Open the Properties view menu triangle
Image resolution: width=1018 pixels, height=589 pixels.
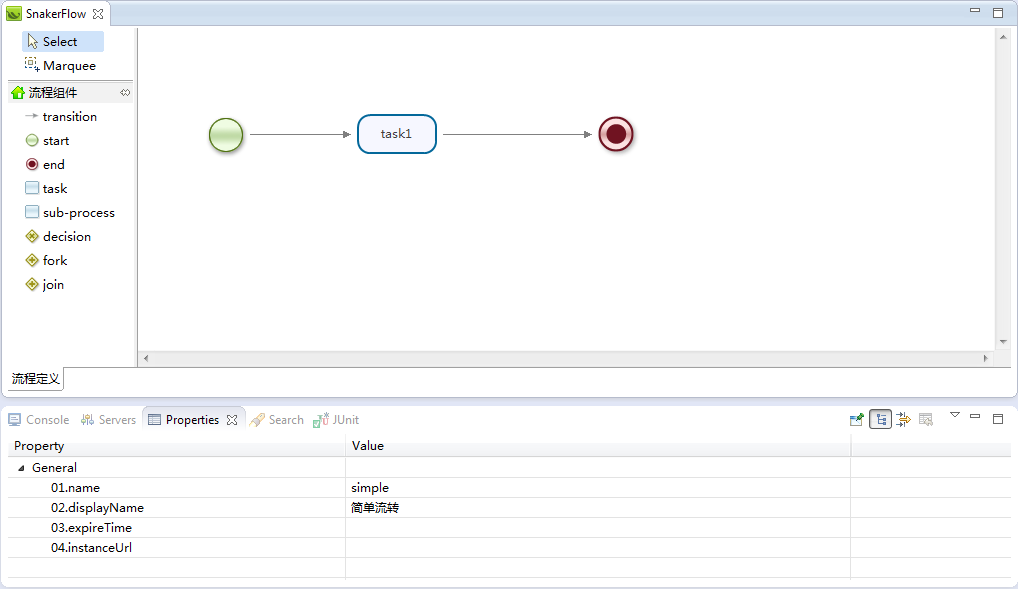pyautogui.click(x=954, y=415)
